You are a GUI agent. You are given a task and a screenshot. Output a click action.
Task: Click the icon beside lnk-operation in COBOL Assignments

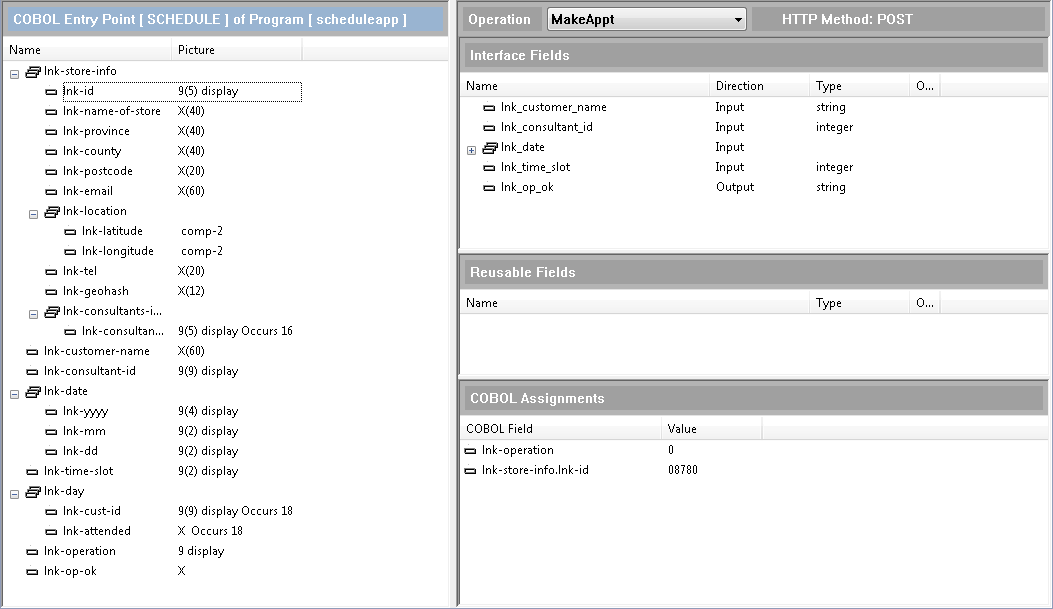471,450
